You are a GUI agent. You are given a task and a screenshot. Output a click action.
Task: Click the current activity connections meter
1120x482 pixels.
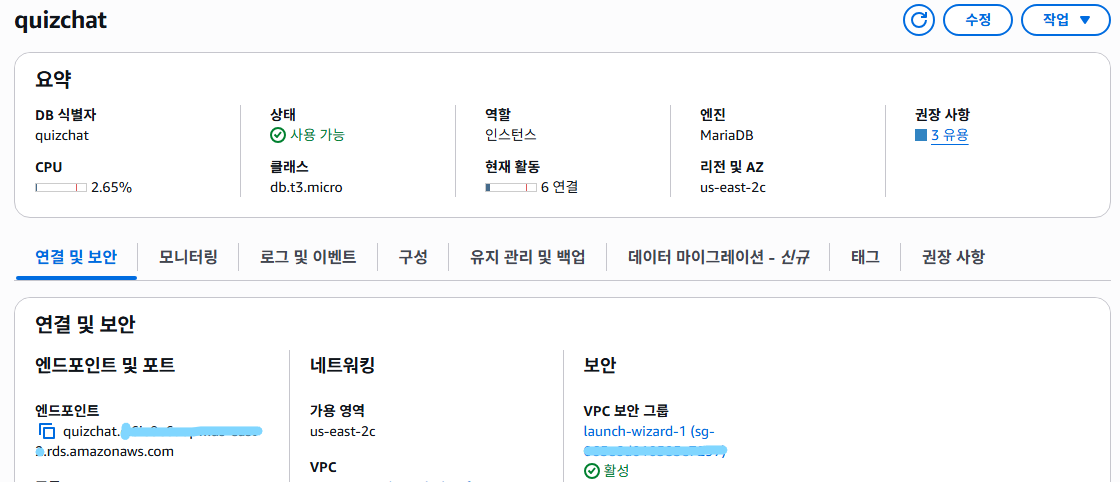(511, 188)
